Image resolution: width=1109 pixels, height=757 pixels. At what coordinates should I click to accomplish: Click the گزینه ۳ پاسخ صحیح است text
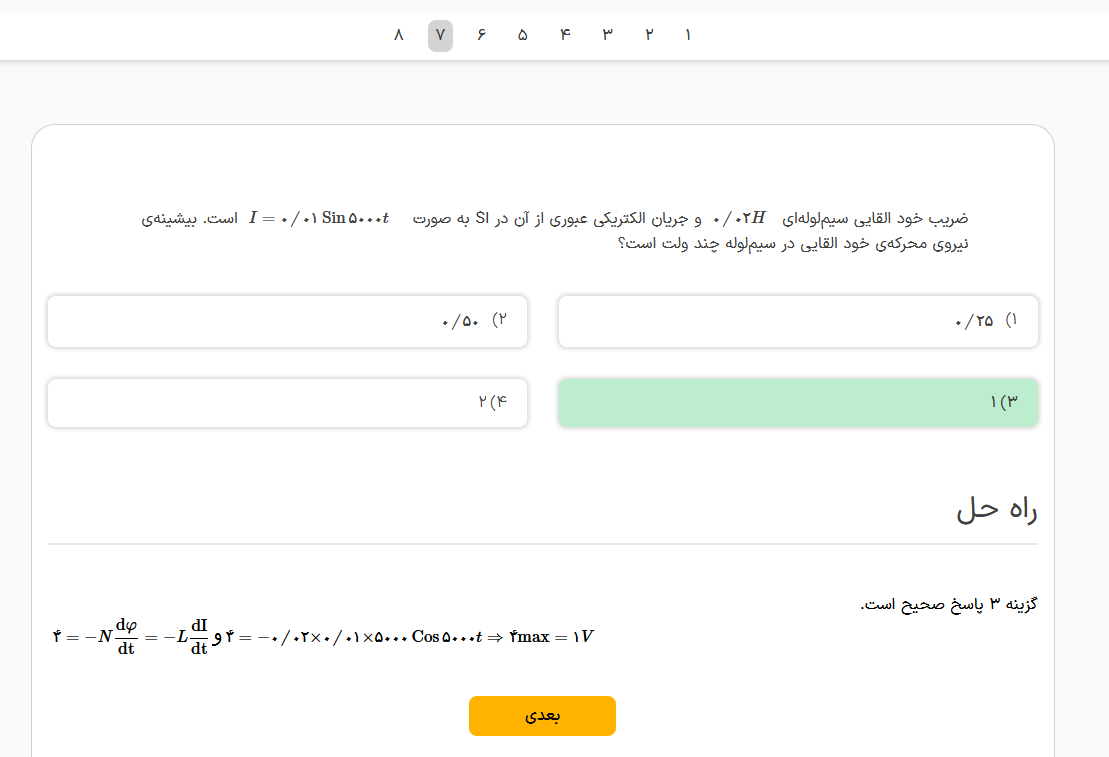point(949,605)
